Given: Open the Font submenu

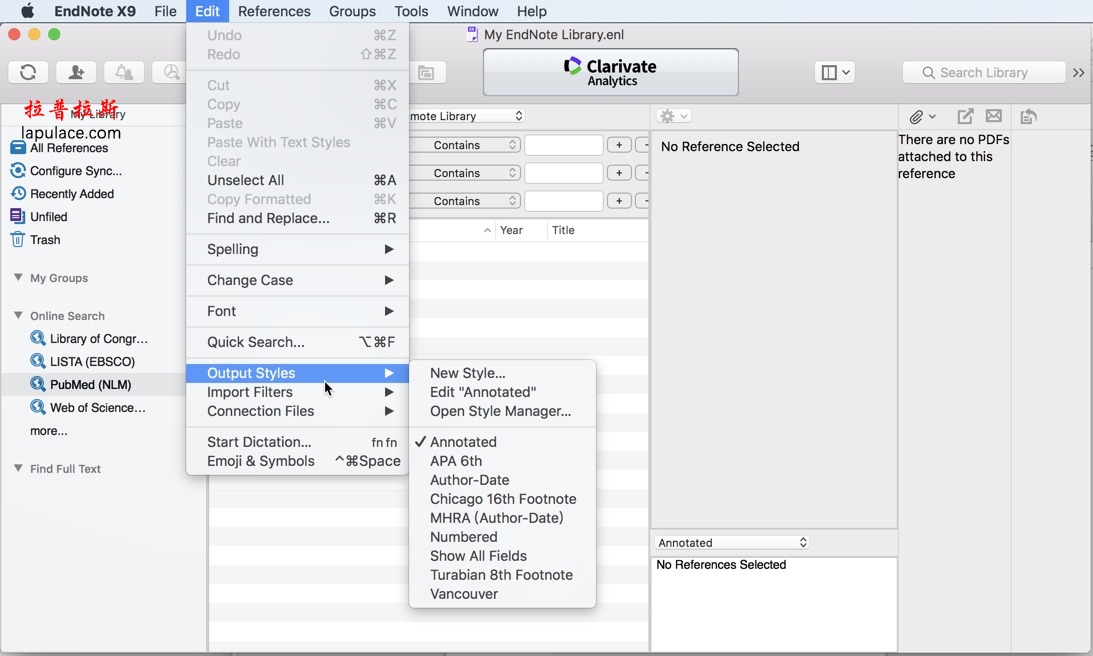Looking at the screenshot, I should tap(298, 311).
